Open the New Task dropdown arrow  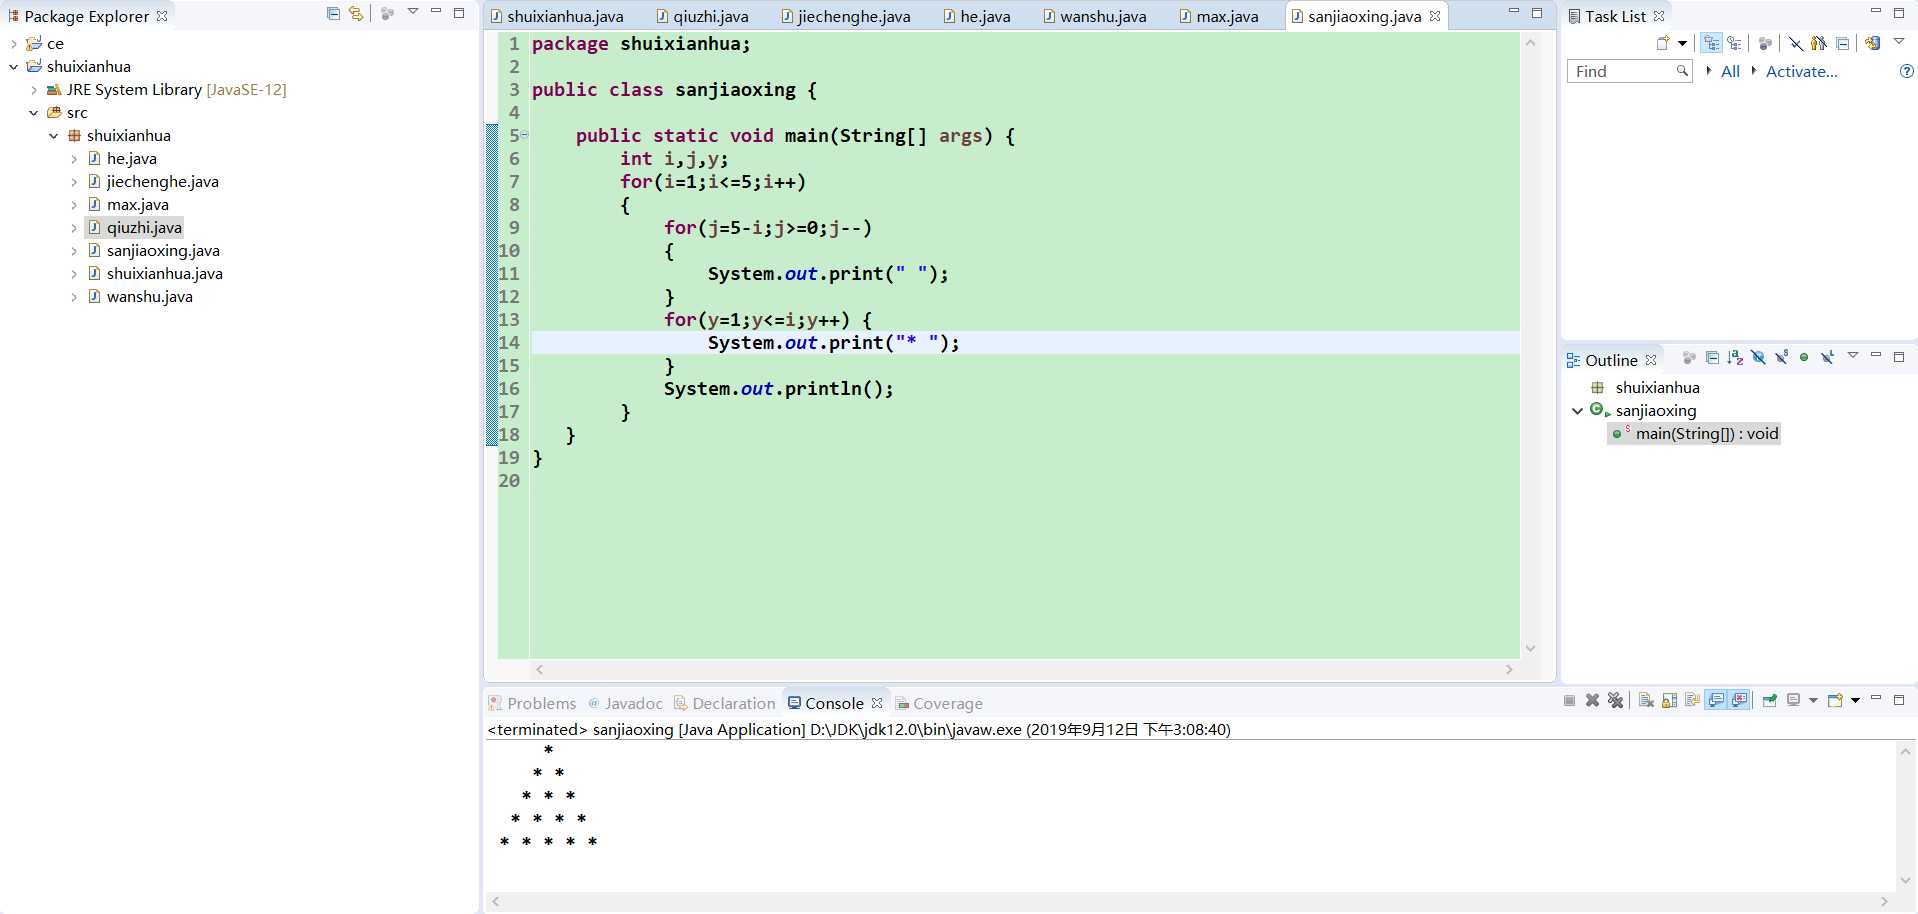click(x=1683, y=43)
